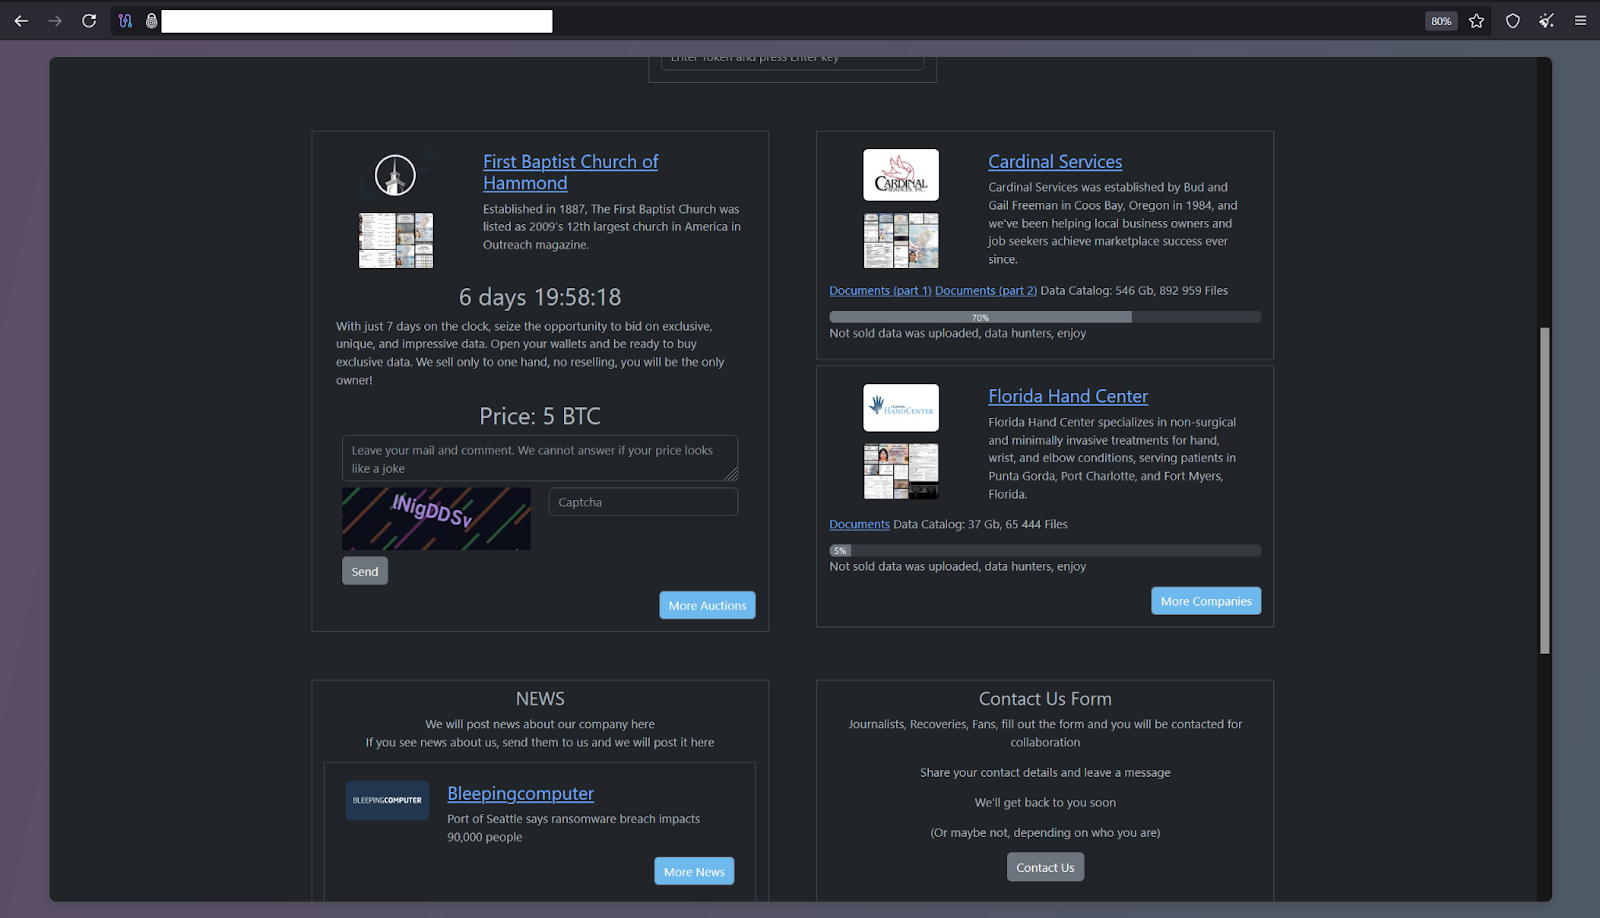Open Cardinal Documents (part 1) link
Viewport: 1600px width, 918px height.
tap(880, 291)
